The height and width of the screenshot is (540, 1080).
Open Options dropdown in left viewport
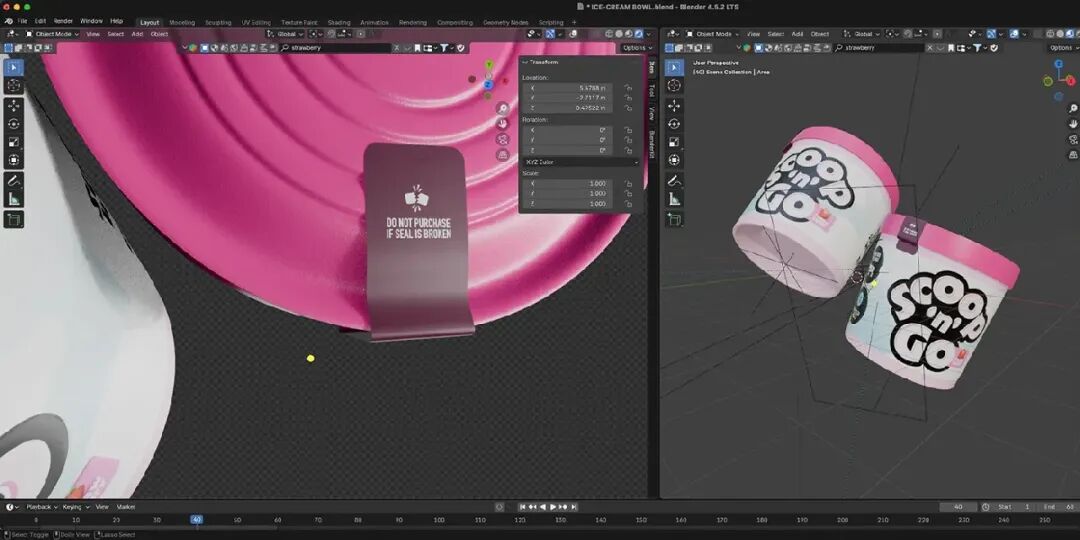tap(637, 48)
